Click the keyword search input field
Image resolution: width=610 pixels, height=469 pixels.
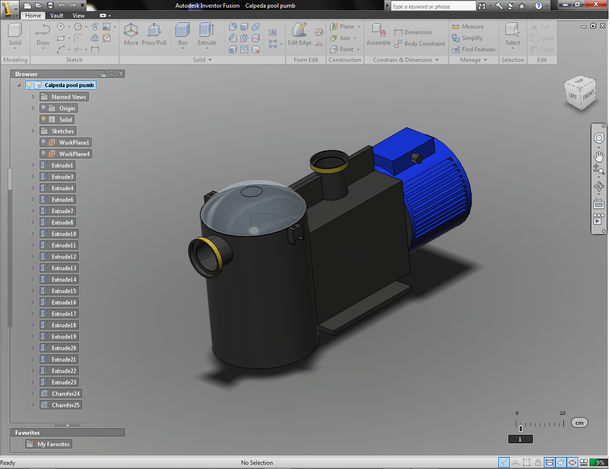point(433,6)
